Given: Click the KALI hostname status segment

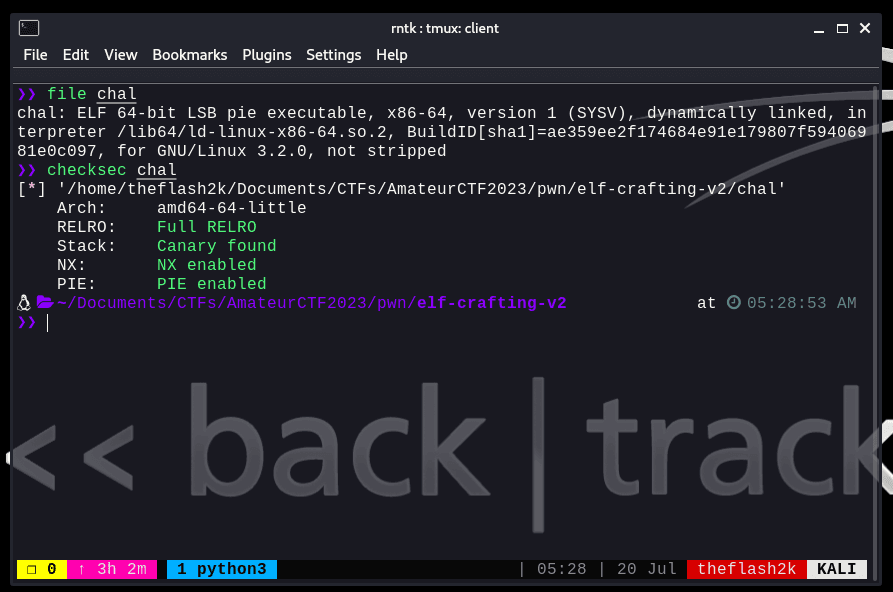Looking at the screenshot, I should point(836,569).
